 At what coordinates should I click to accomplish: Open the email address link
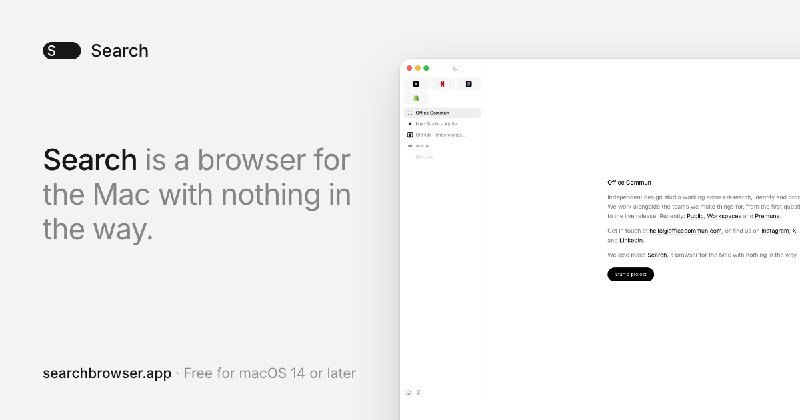(685, 231)
